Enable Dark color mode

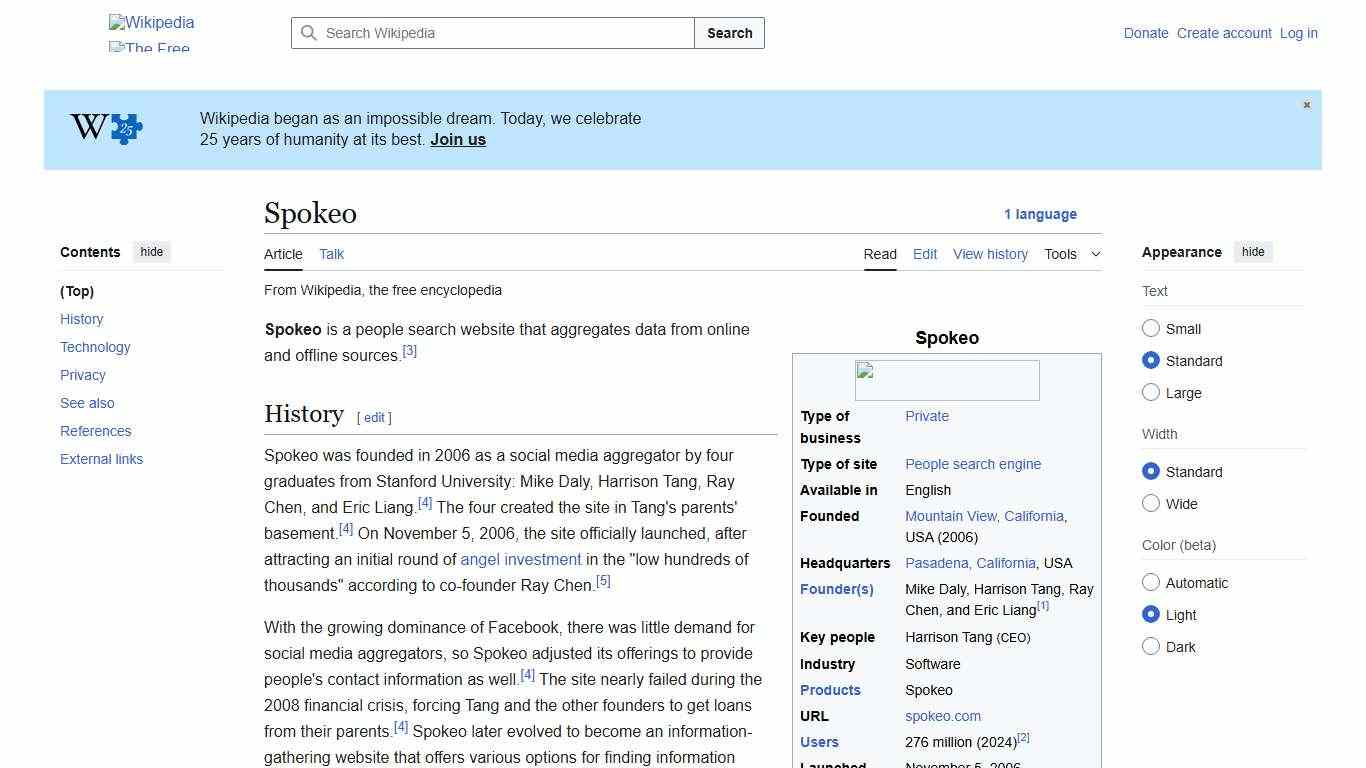[x=1151, y=646]
